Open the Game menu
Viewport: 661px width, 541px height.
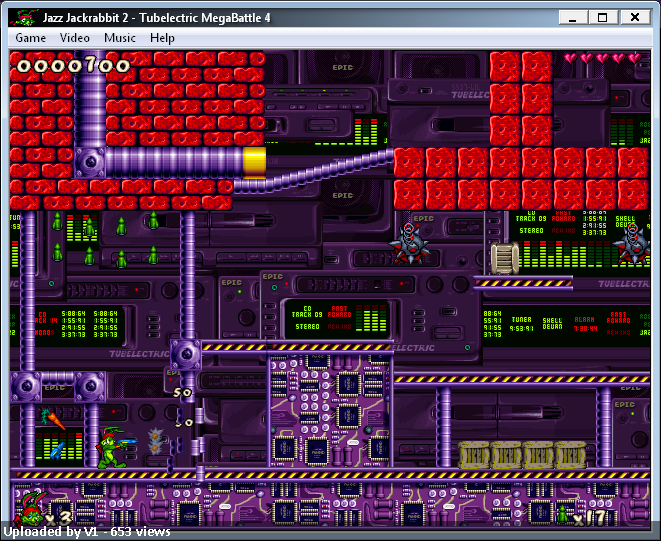[30, 38]
